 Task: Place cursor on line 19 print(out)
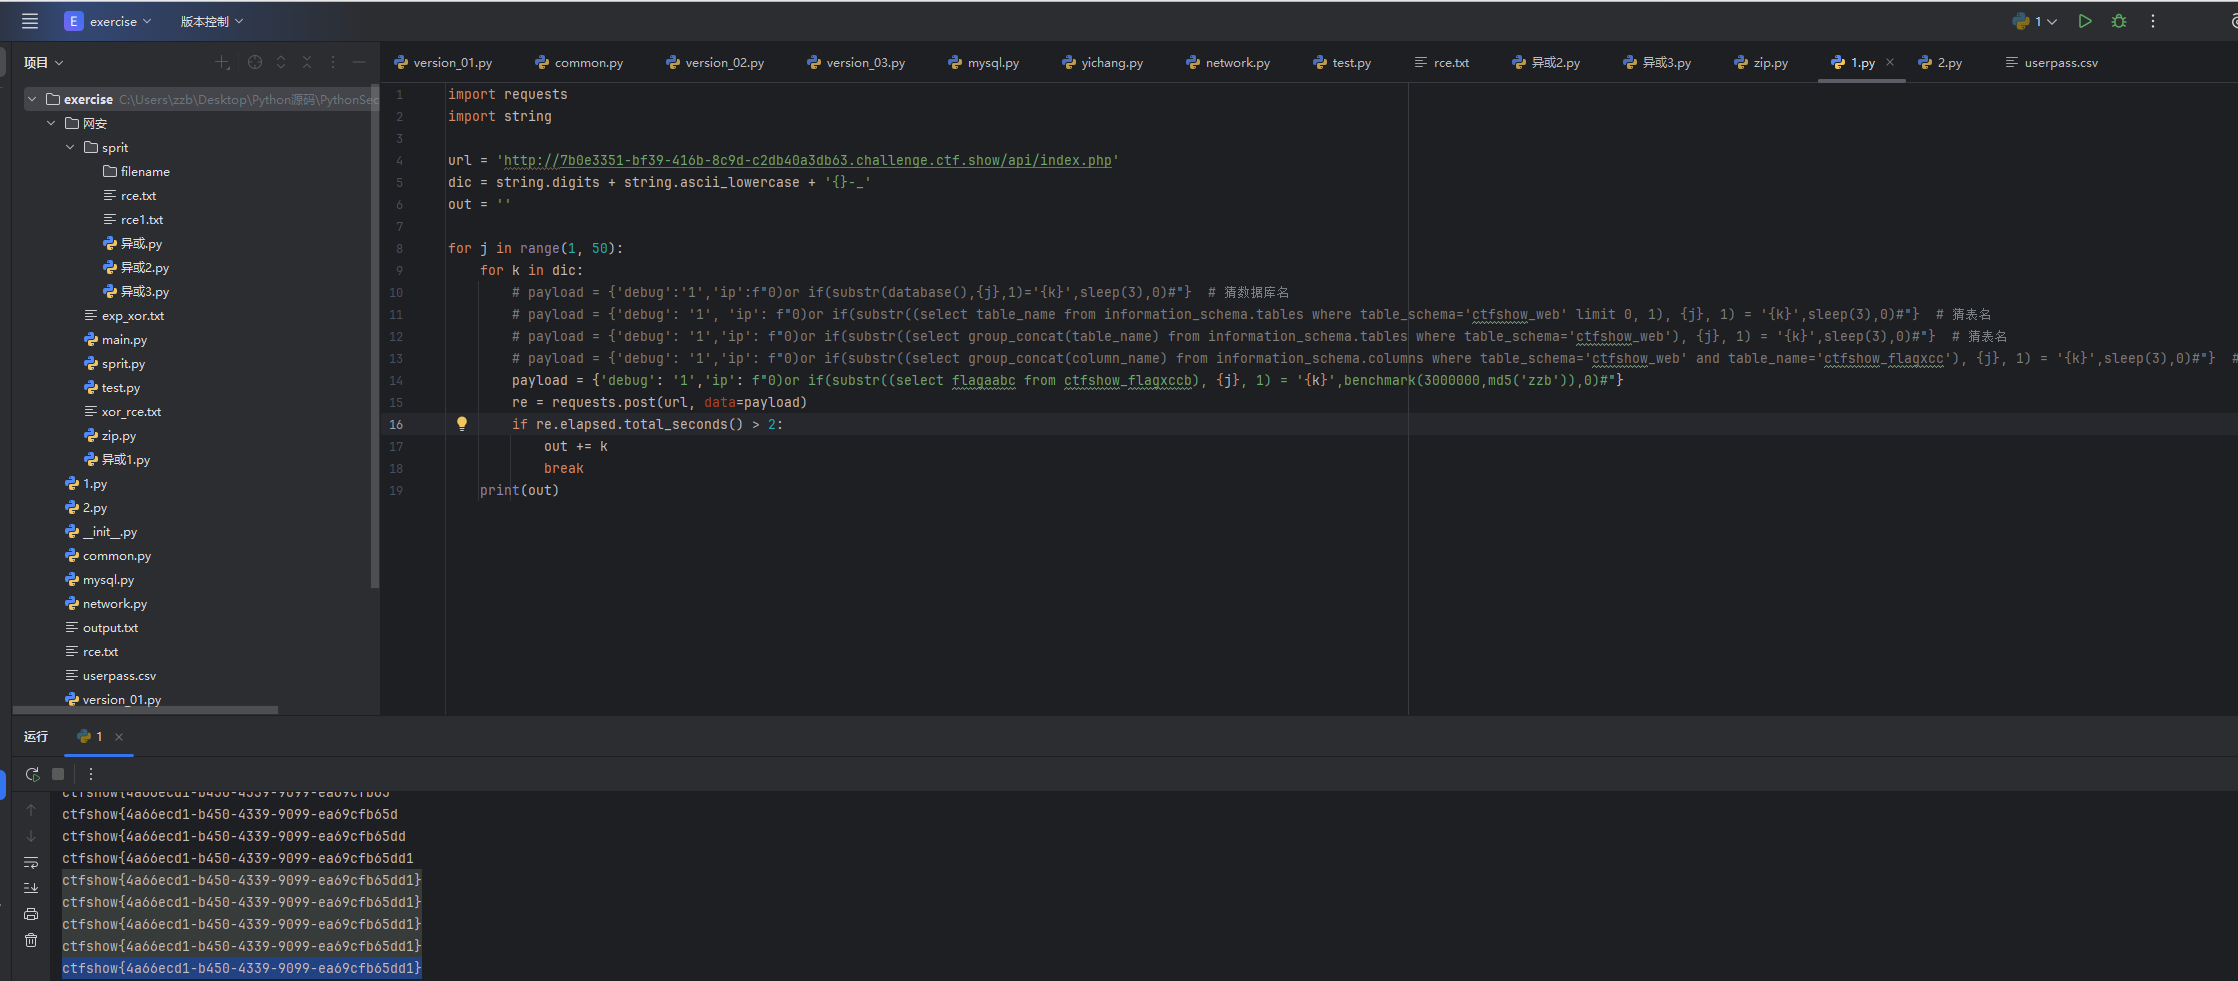click(x=519, y=490)
